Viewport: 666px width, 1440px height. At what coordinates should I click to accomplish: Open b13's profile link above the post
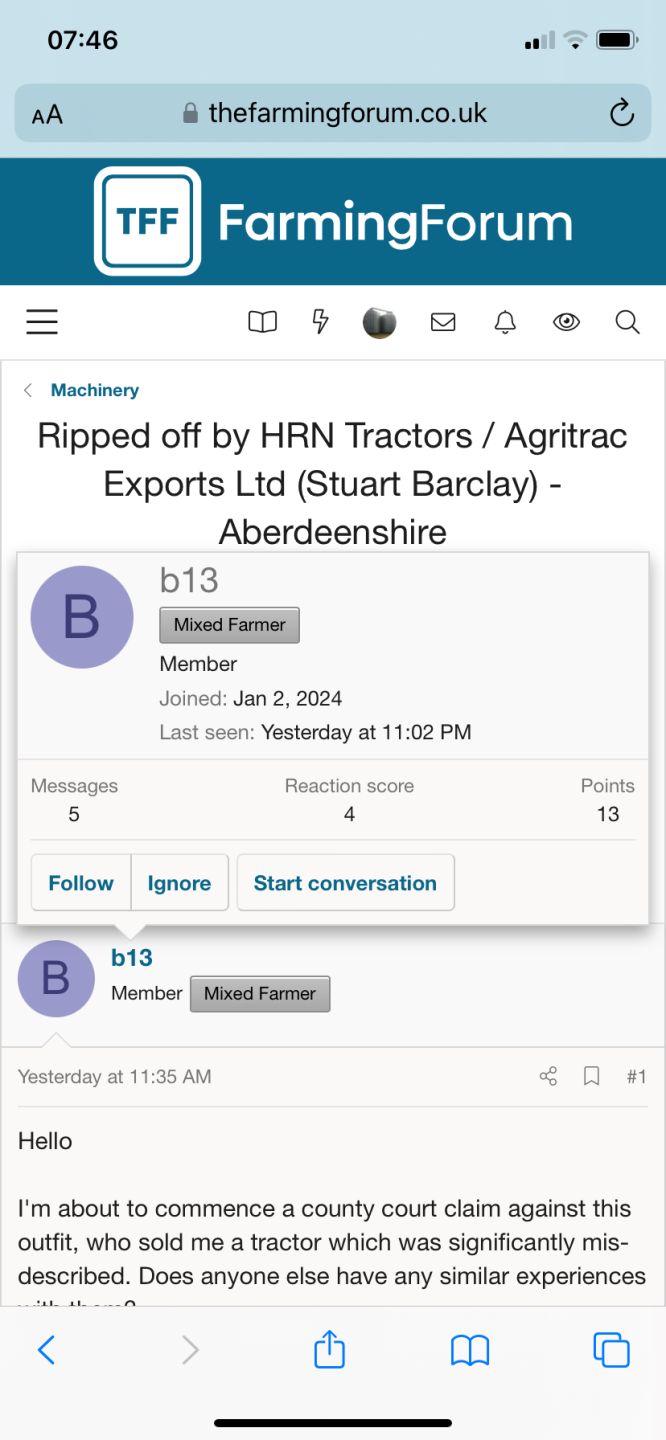pyautogui.click(x=132, y=957)
